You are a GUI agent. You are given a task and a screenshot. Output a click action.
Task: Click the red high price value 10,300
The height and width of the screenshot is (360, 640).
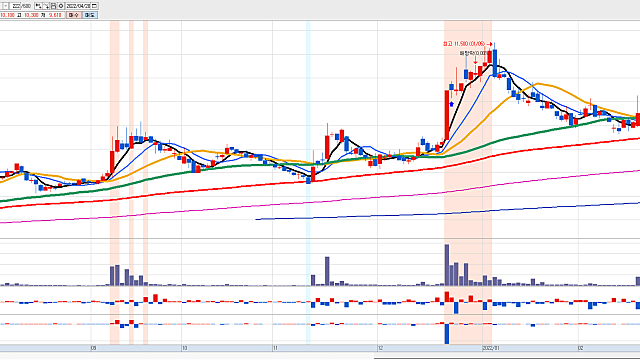pos(31,15)
